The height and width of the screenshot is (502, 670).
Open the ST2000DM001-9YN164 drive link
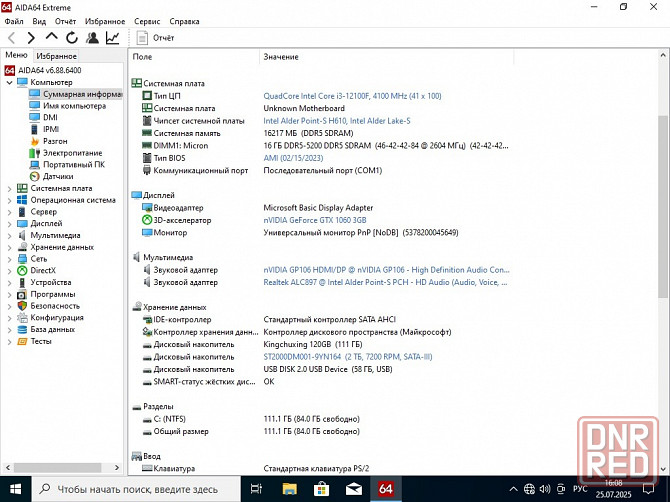coord(348,357)
